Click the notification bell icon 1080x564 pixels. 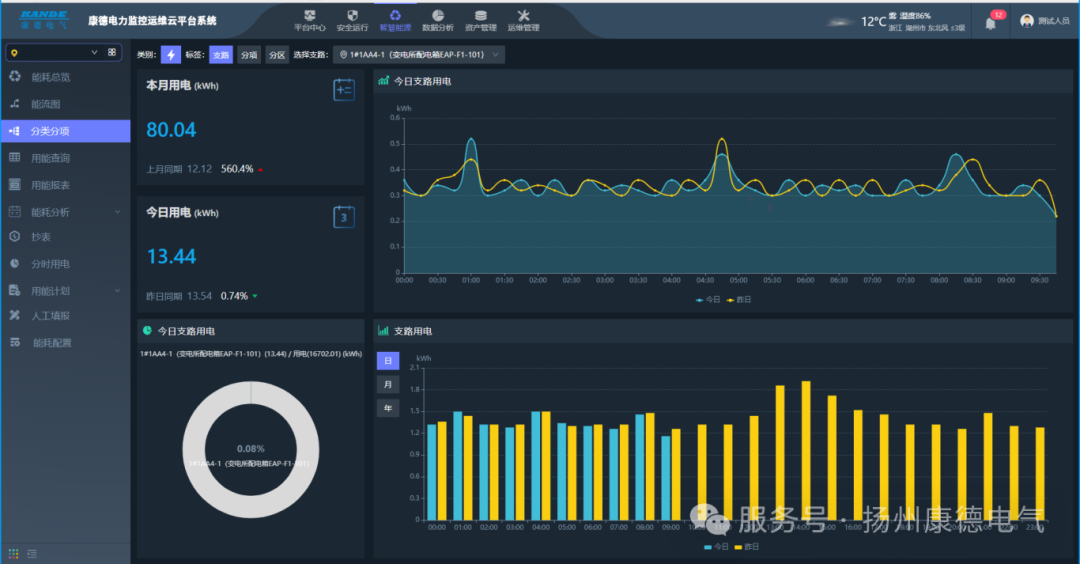pyautogui.click(x=990, y=23)
